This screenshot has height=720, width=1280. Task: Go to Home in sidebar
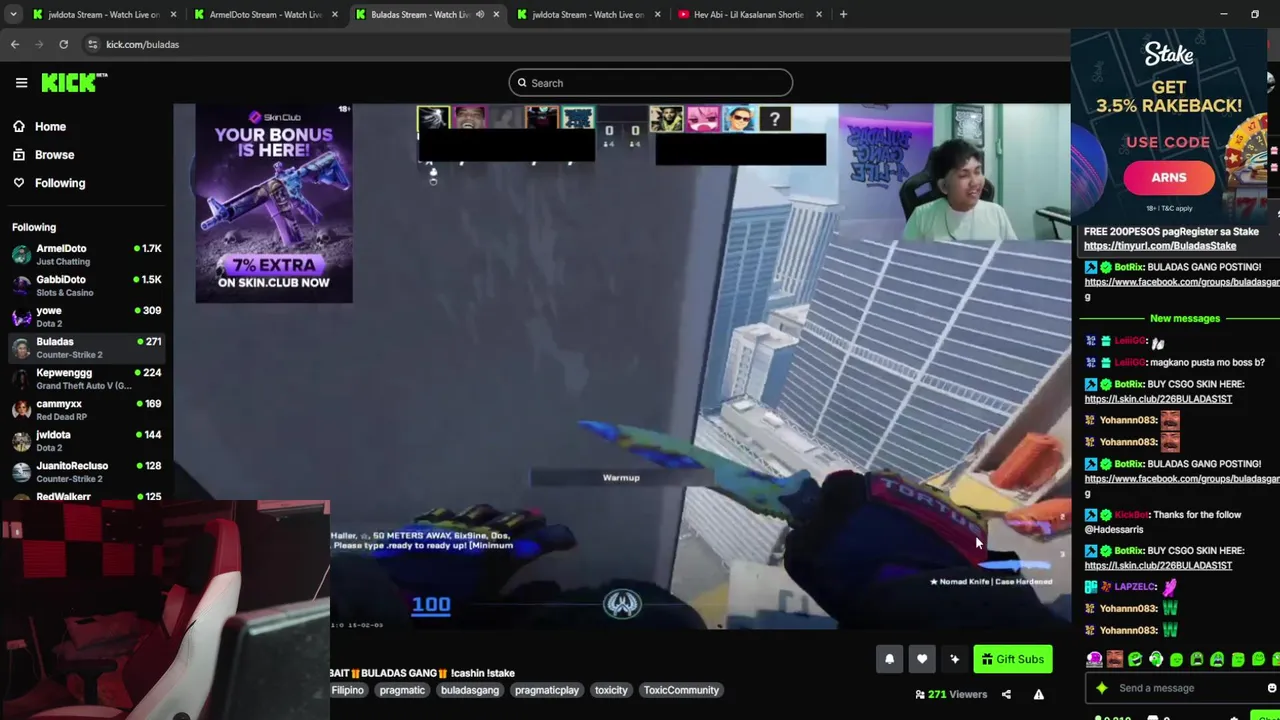point(50,127)
